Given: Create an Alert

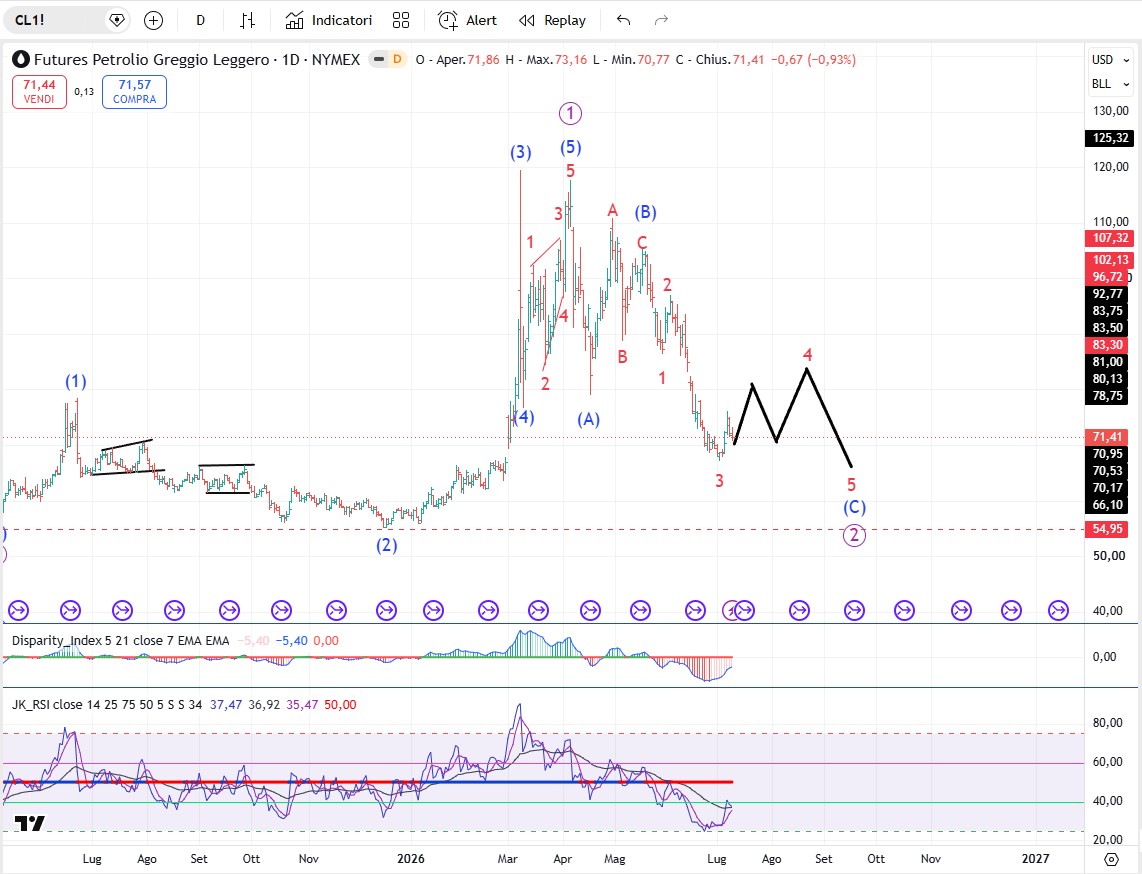Looking at the screenshot, I should (x=468, y=20).
